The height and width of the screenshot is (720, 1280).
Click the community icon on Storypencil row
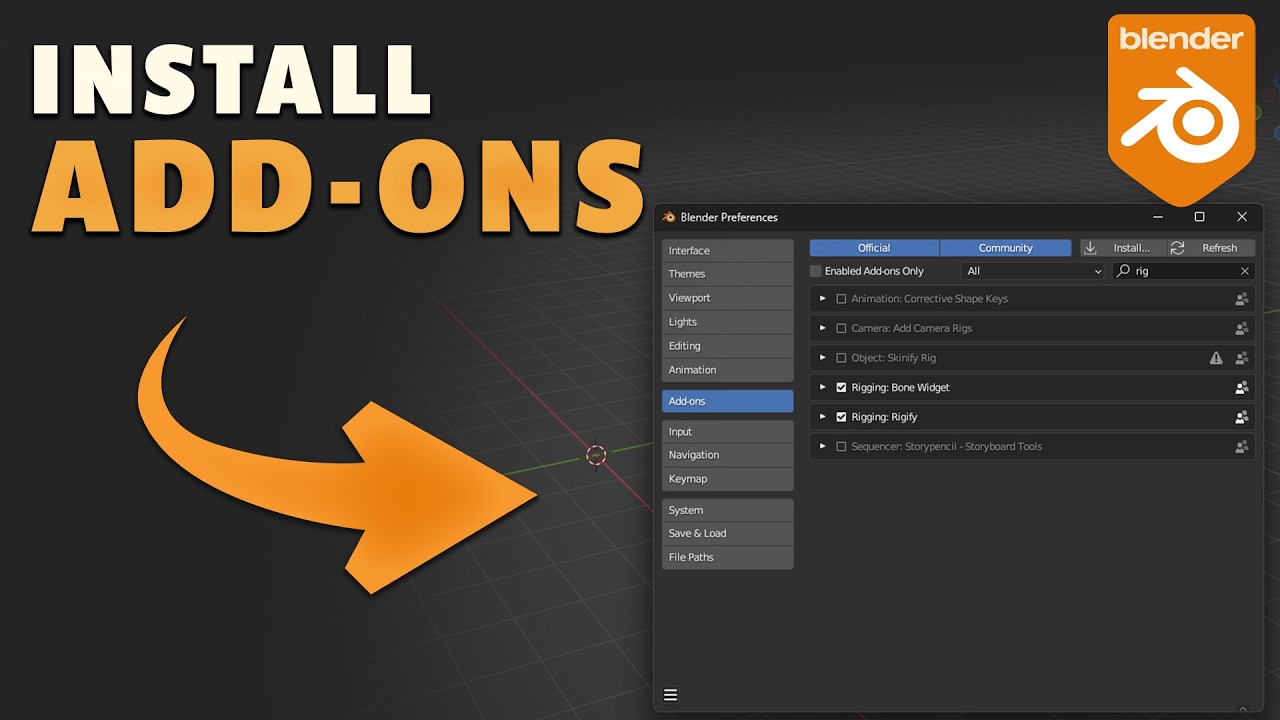coord(1241,447)
